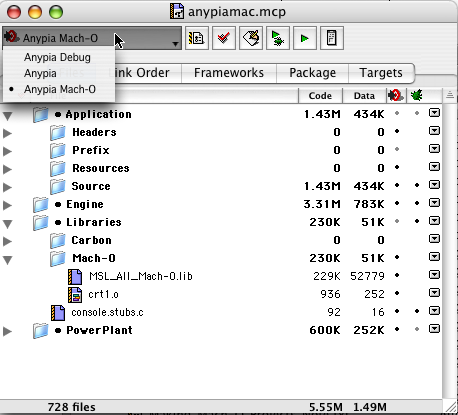
Task: Click the Debug toolbar icon with the bug
Action: coord(278,38)
